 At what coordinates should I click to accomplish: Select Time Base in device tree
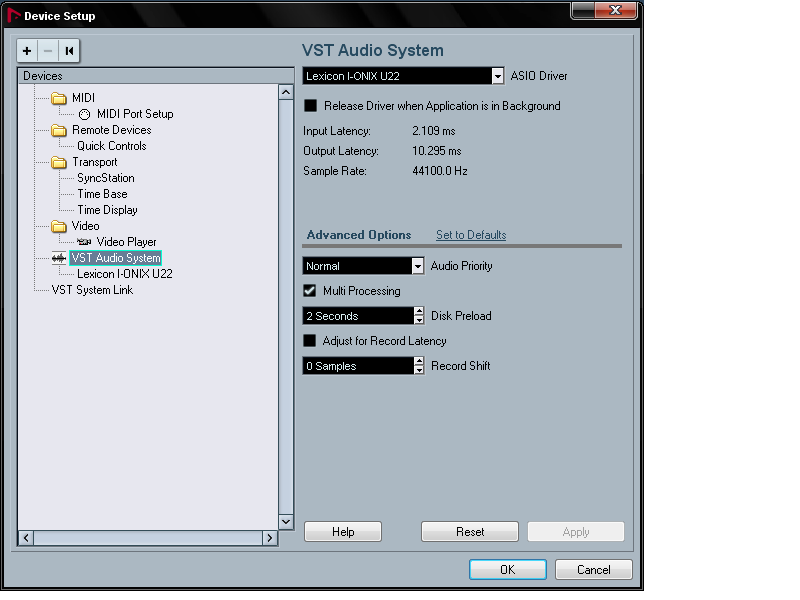click(x=103, y=194)
